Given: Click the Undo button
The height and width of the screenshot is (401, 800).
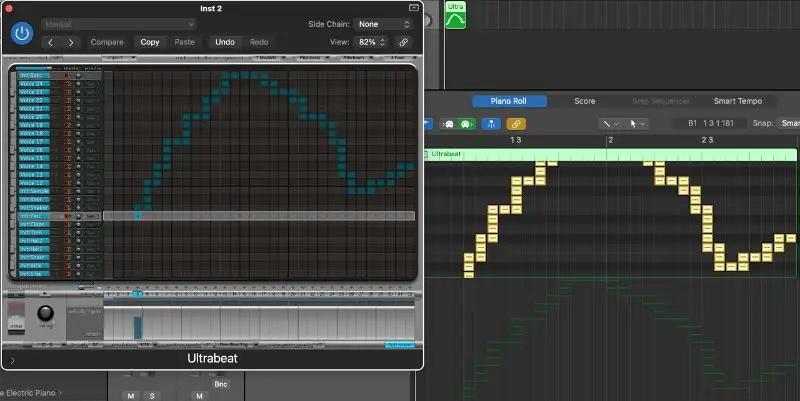Looking at the screenshot, I should pos(225,42).
